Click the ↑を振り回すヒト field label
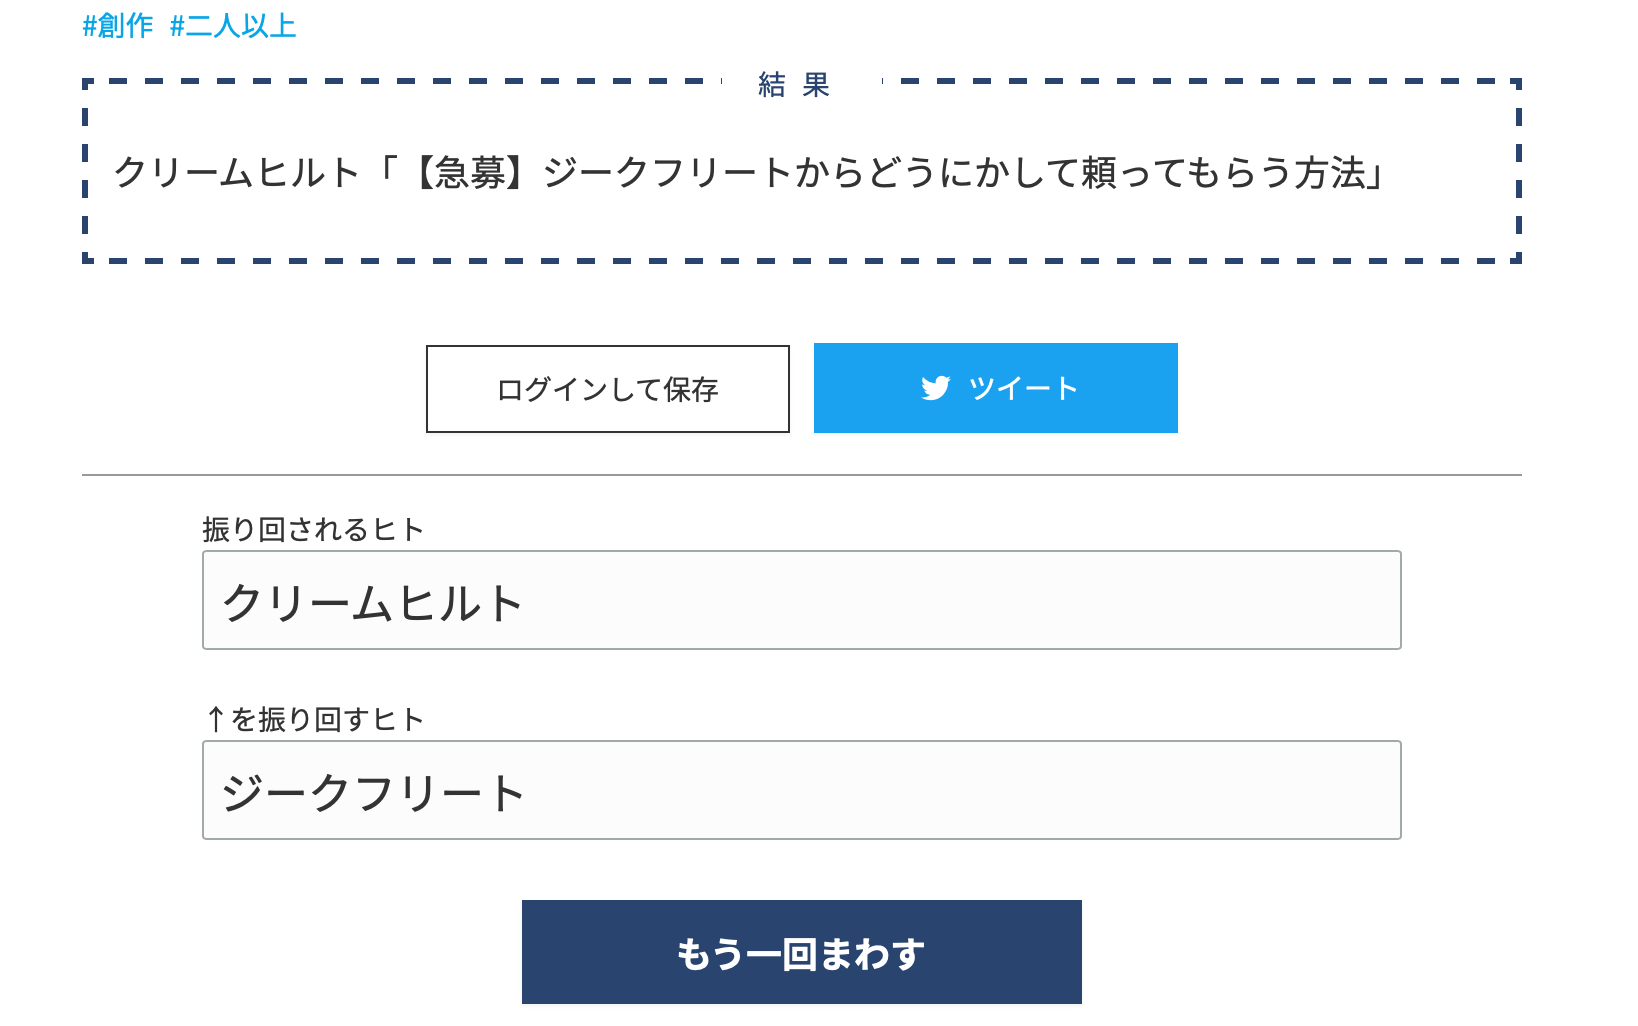 coord(315,719)
